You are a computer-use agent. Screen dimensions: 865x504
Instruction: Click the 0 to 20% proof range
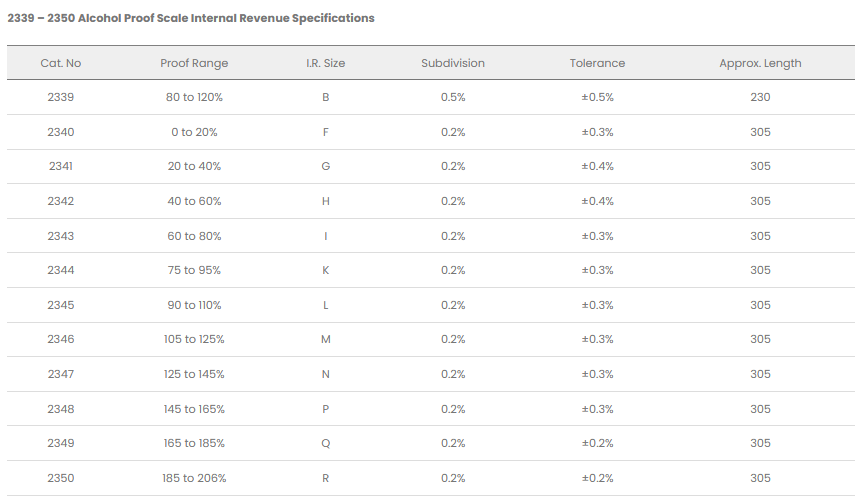pos(194,132)
